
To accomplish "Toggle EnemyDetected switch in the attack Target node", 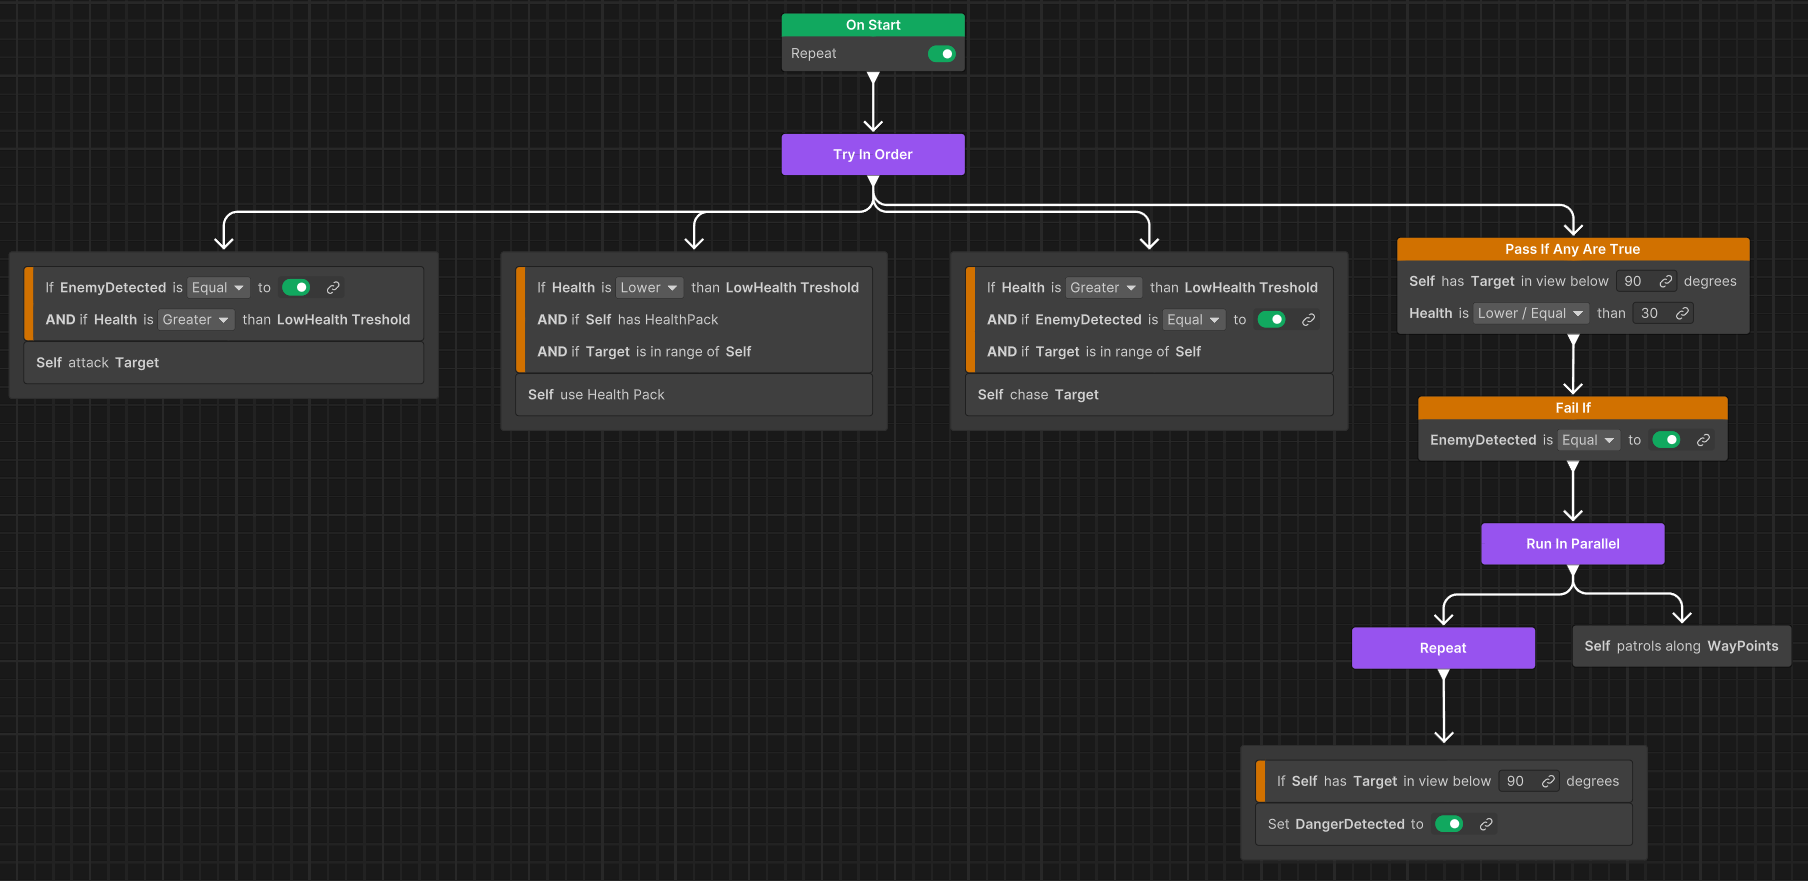I will 296,288.
